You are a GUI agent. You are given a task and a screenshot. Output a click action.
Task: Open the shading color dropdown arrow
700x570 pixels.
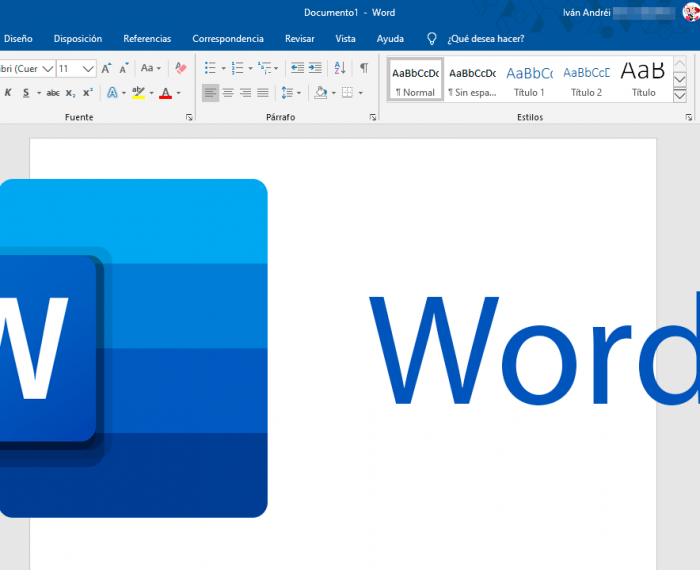coord(333,93)
